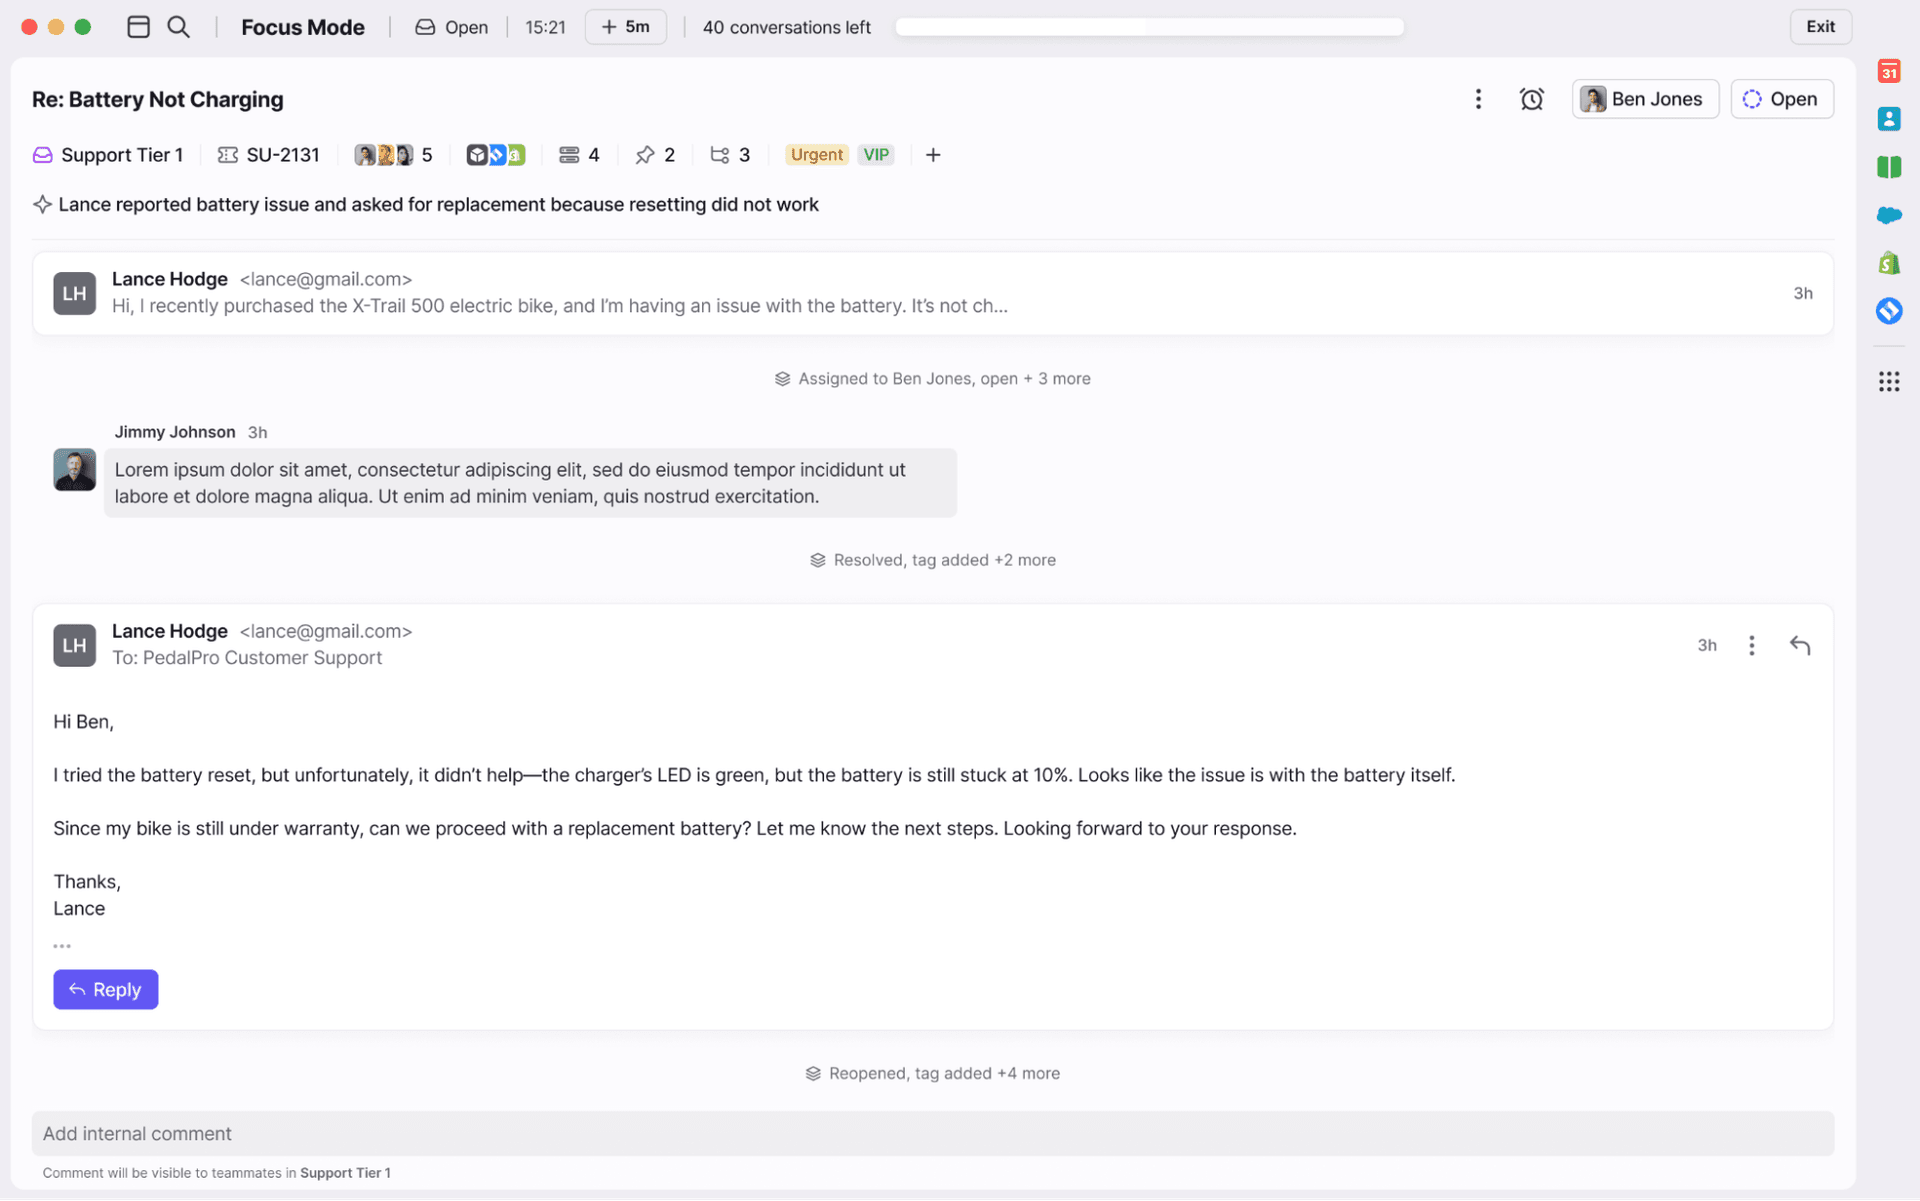Image resolution: width=1920 pixels, height=1201 pixels.
Task: Click the snooze alarm clock icon
Action: (x=1531, y=99)
